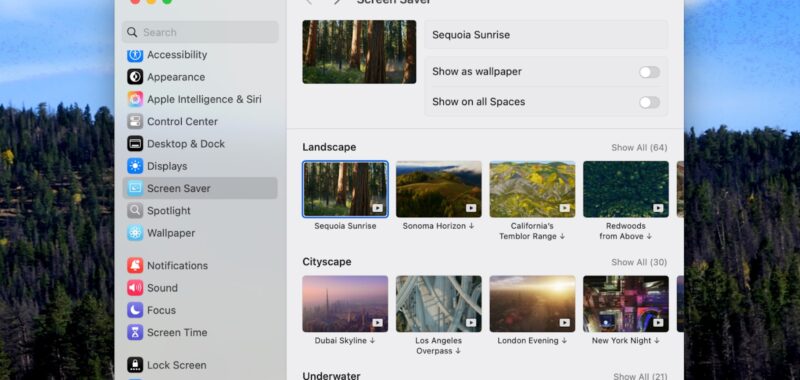This screenshot has width=800, height=380.
Task: Click the Lock Screen icon
Action: click(135, 365)
